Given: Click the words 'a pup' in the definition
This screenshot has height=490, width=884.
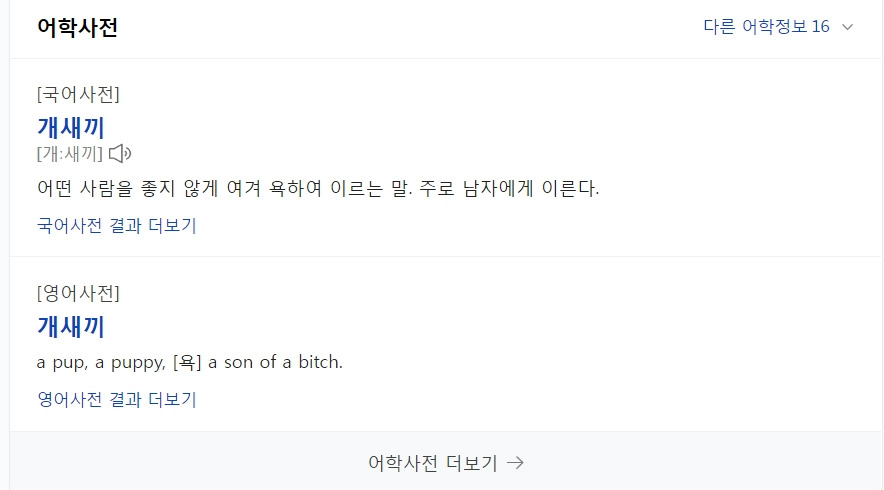Looking at the screenshot, I should point(59,362).
